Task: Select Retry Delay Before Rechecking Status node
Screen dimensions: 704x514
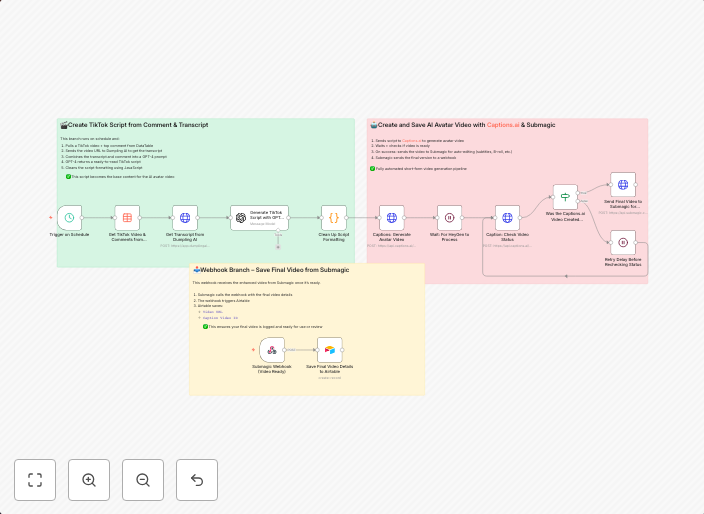Action: [623, 242]
